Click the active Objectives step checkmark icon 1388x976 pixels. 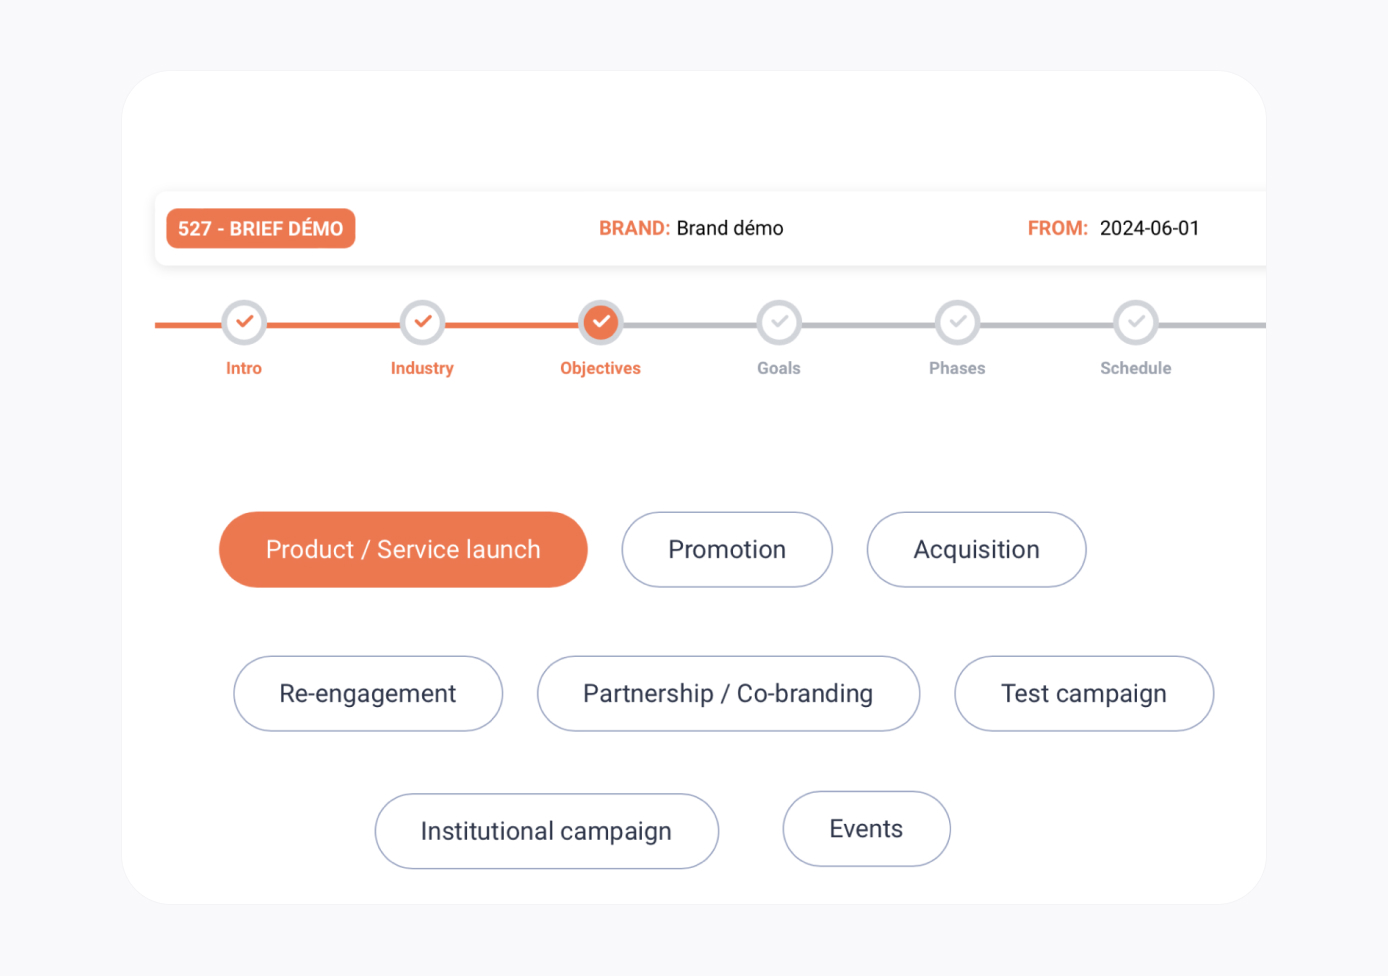600,322
